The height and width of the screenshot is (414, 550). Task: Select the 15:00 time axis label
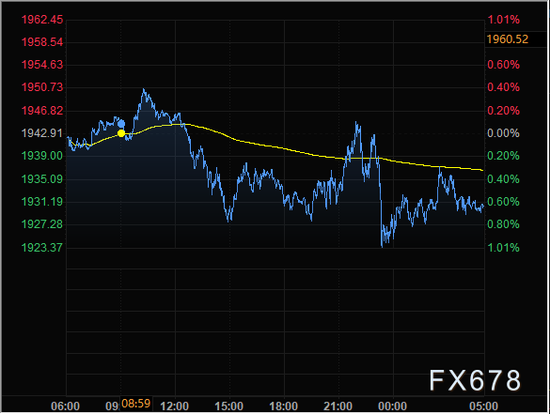pyautogui.click(x=229, y=406)
